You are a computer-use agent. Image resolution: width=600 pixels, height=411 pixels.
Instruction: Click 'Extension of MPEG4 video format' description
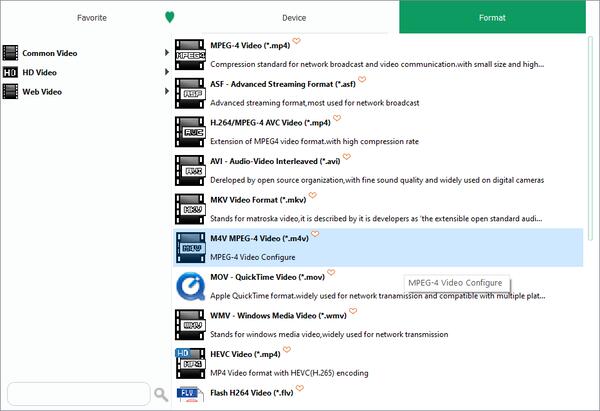(x=314, y=142)
